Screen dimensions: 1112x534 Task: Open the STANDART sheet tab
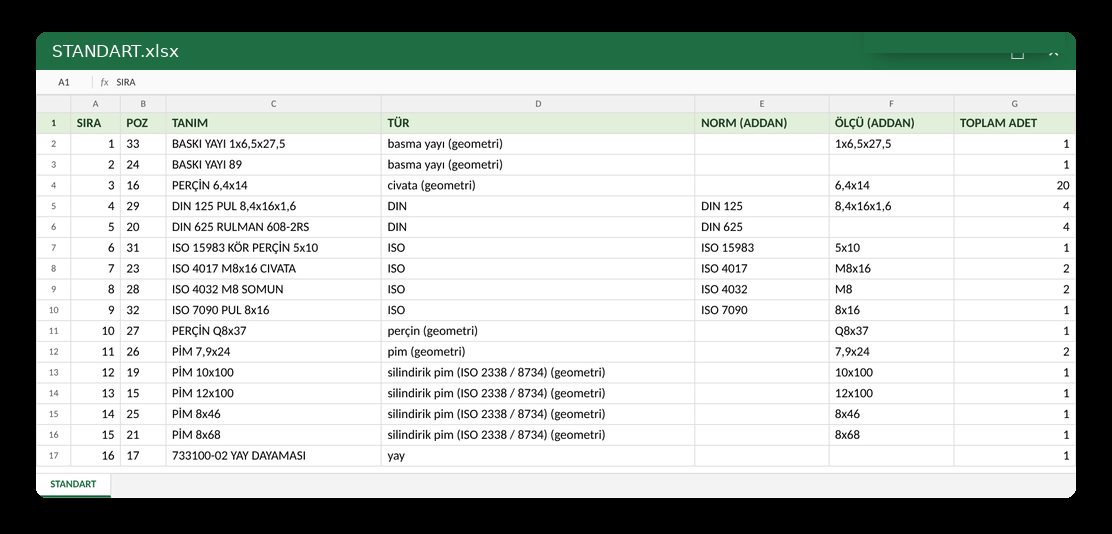tap(73, 484)
